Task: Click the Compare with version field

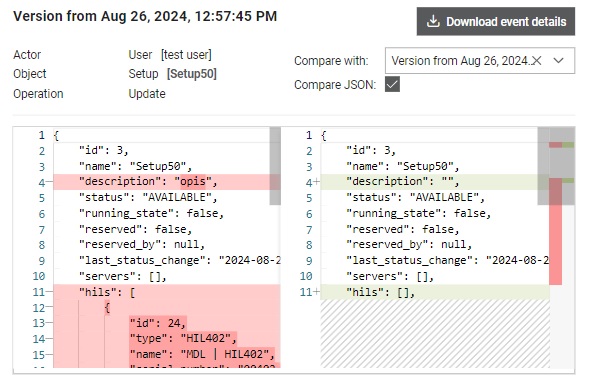Action: 480,61
